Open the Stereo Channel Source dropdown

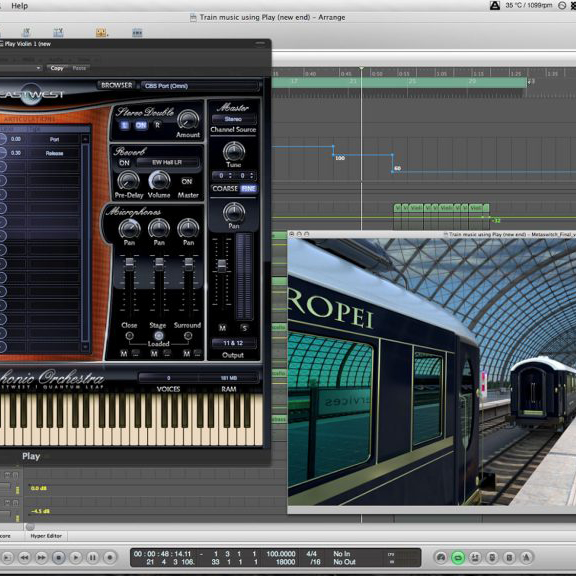tap(233, 119)
